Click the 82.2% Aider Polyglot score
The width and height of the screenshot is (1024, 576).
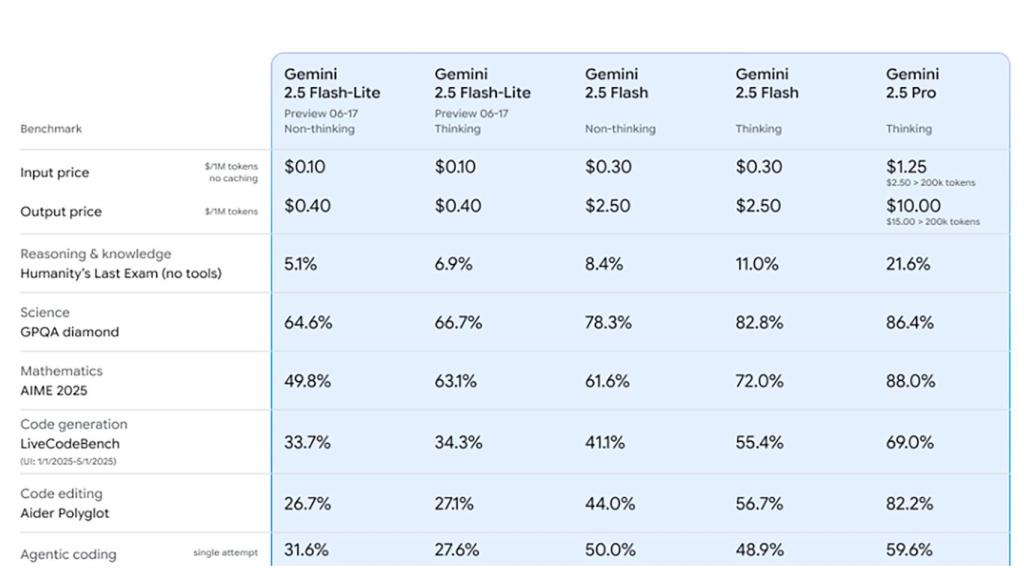[910, 504]
